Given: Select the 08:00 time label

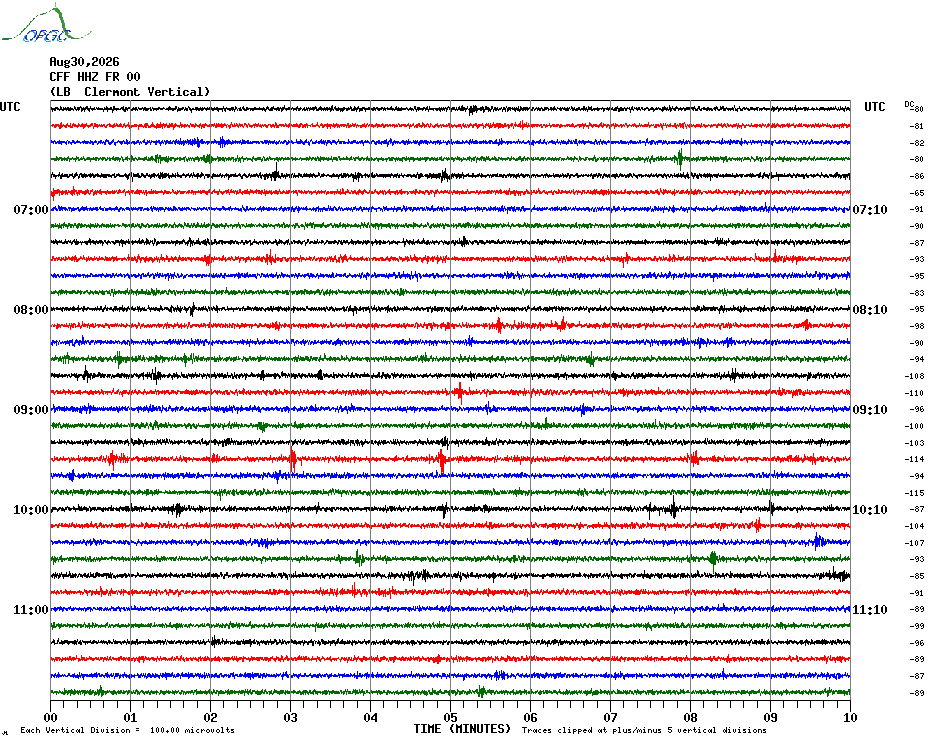Looking at the screenshot, I should [31, 310].
